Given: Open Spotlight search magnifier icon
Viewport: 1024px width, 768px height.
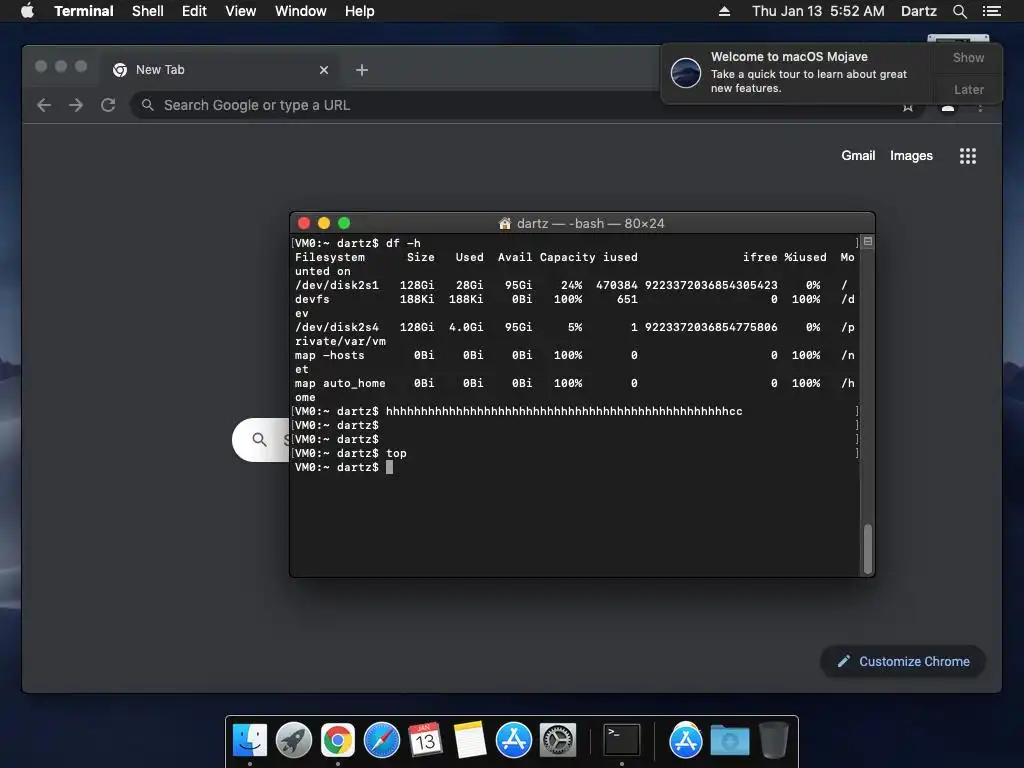Looking at the screenshot, I should 959,11.
